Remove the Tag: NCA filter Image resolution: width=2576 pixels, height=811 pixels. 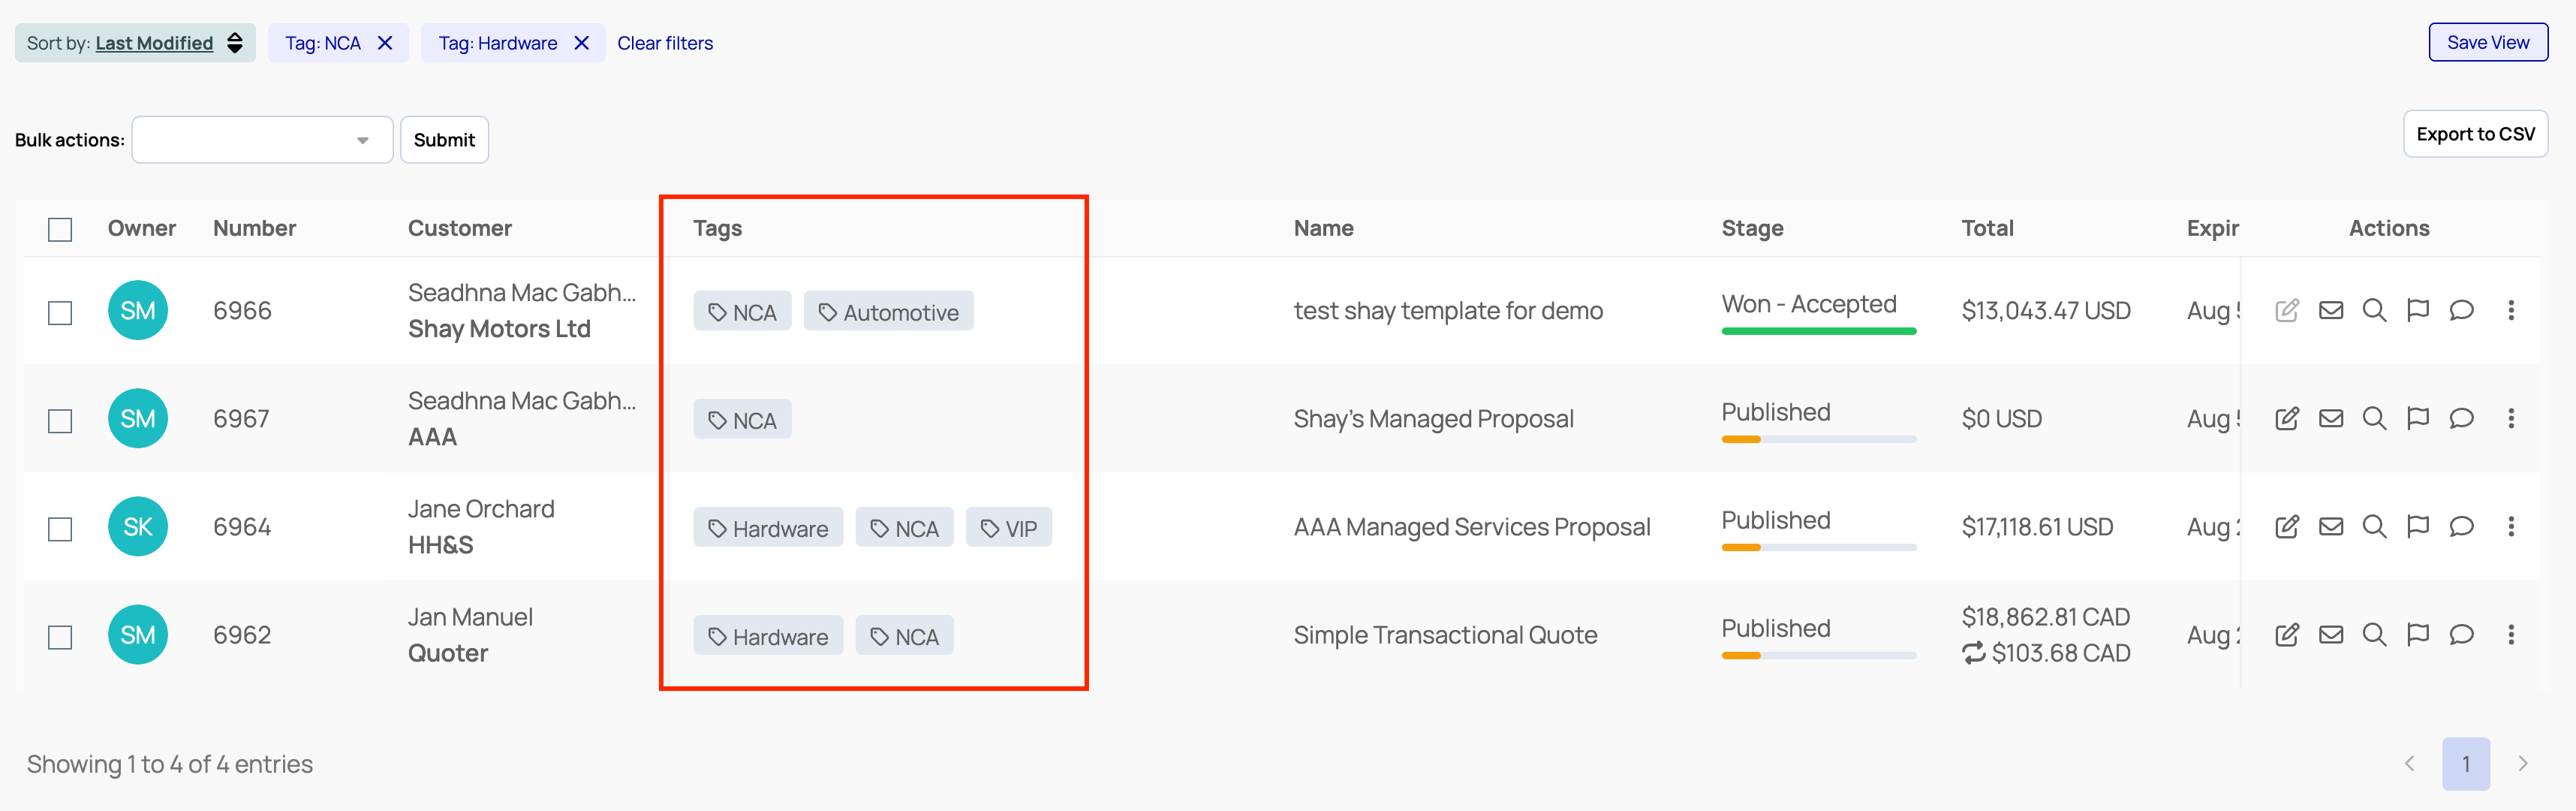[385, 43]
